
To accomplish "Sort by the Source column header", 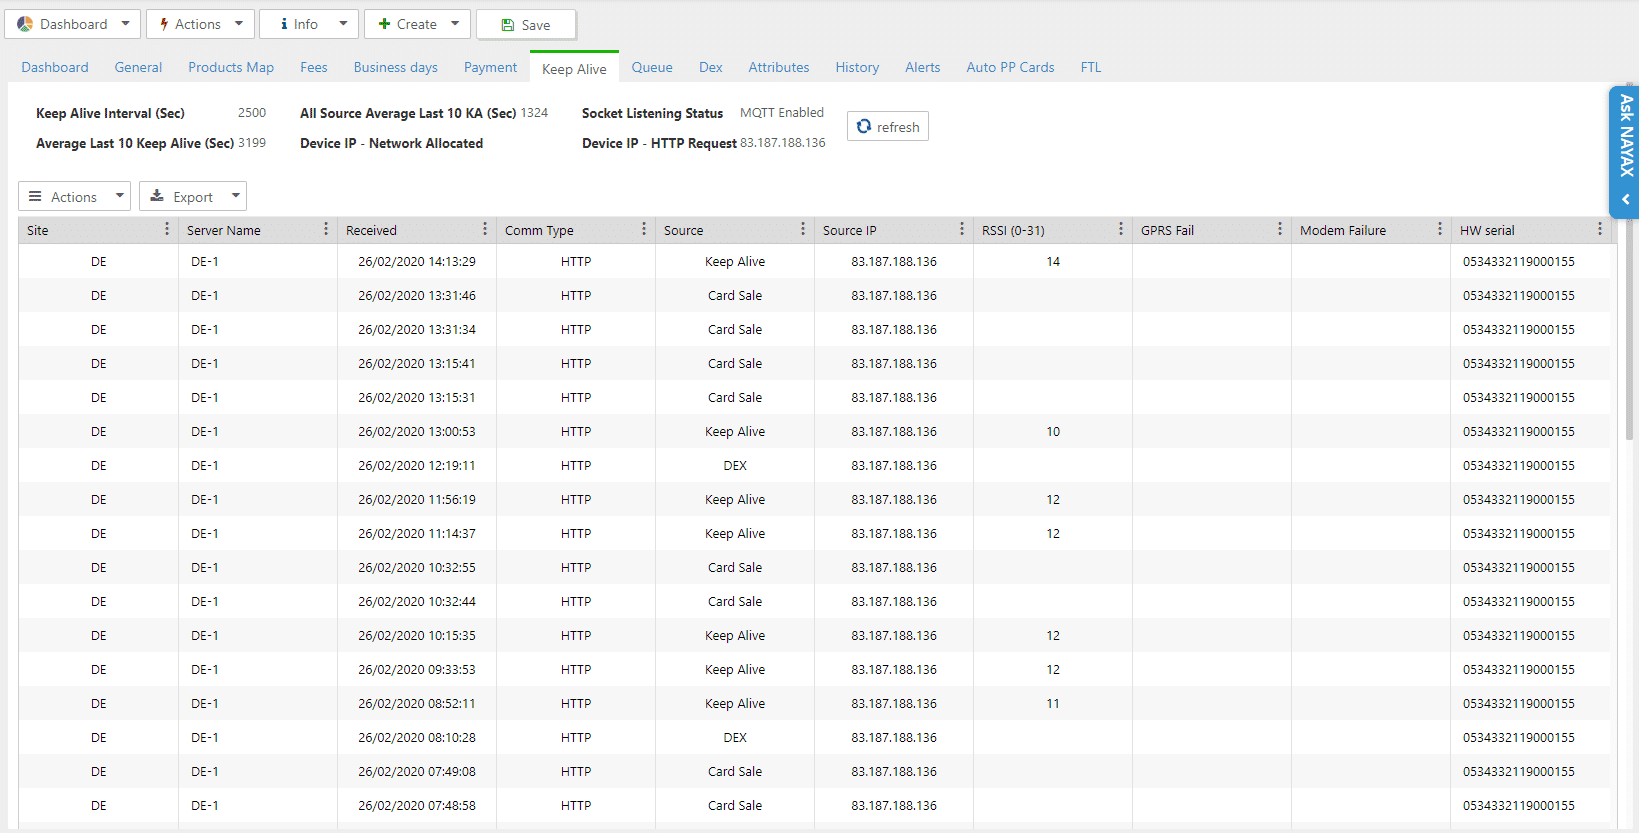I will click(x=684, y=230).
